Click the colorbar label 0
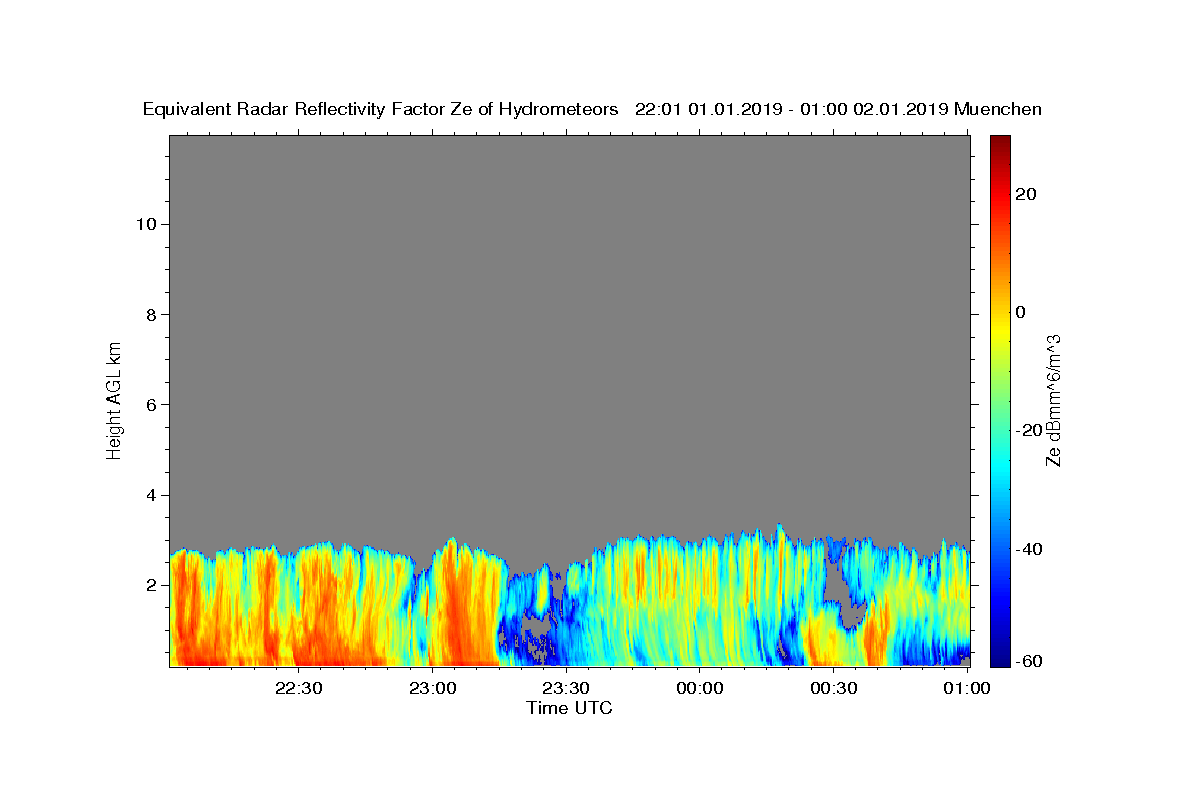 [1021, 312]
